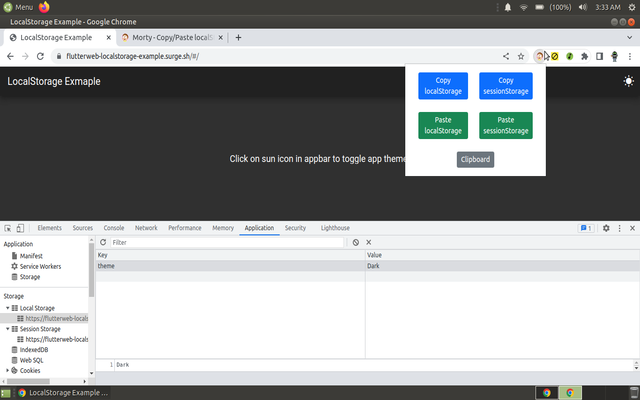Open the Clipboard button in extension popup
The image size is (640, 400).
tap(475, 159)
